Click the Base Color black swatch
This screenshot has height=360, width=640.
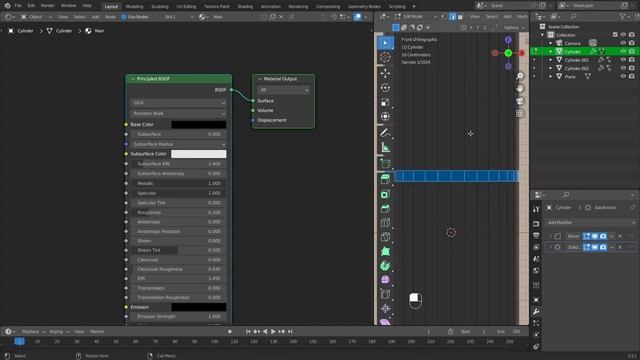tap(198, 124)
